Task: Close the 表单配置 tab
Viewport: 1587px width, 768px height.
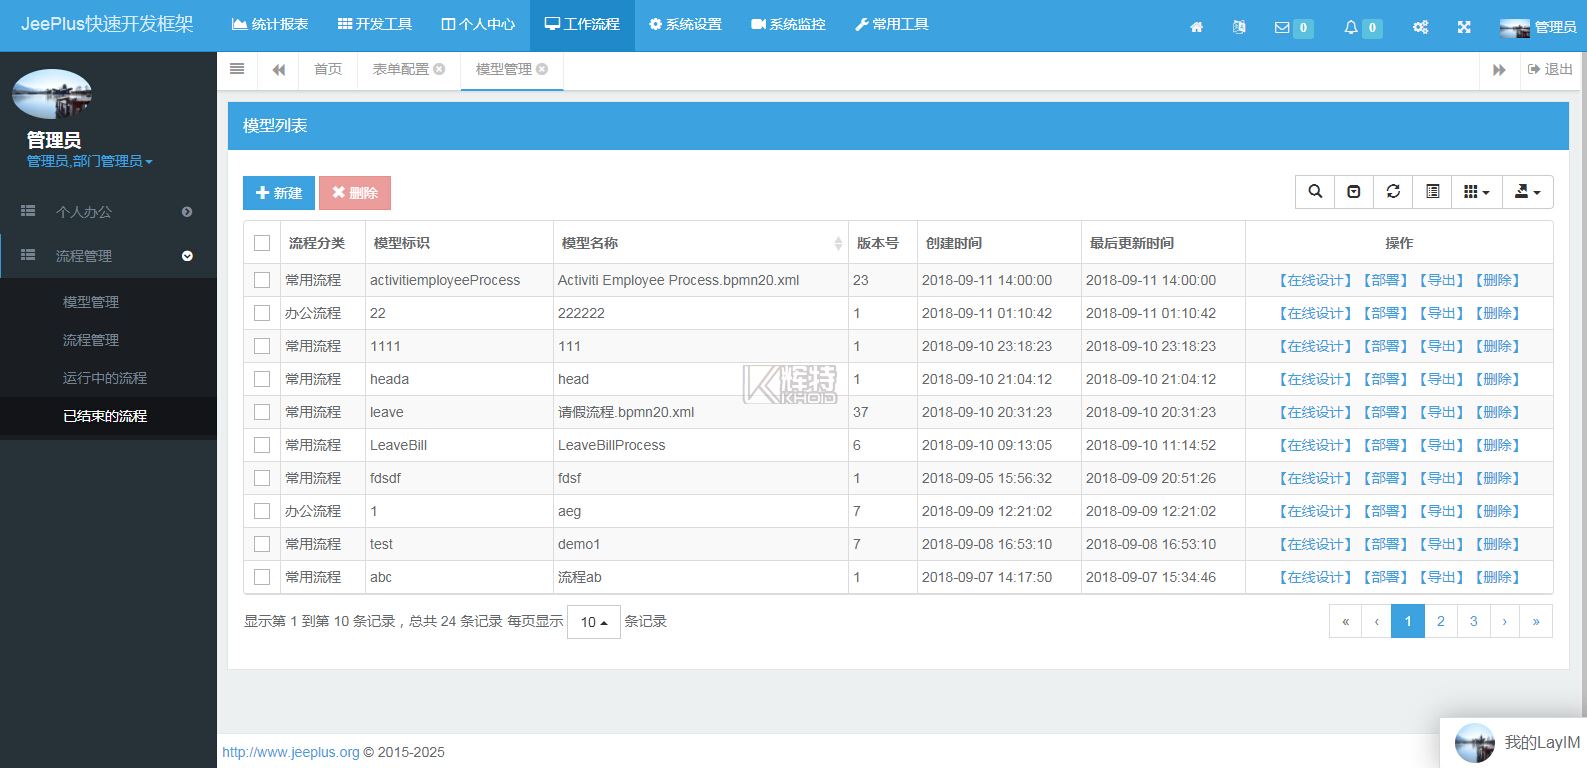Action: coord(439,69)
